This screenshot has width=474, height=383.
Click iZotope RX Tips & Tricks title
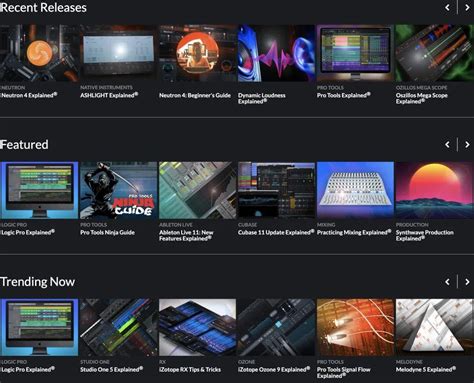click(190, 370)
